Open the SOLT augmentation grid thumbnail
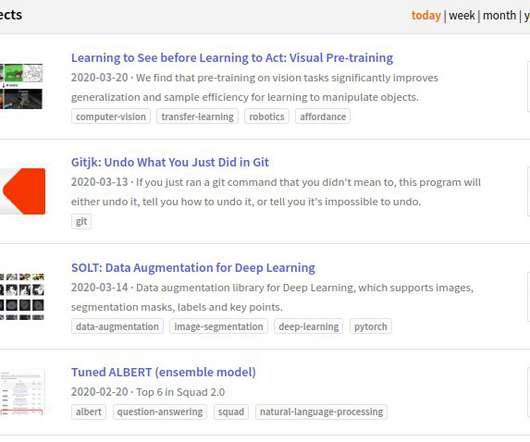530x442 pixels. point(22,296)
